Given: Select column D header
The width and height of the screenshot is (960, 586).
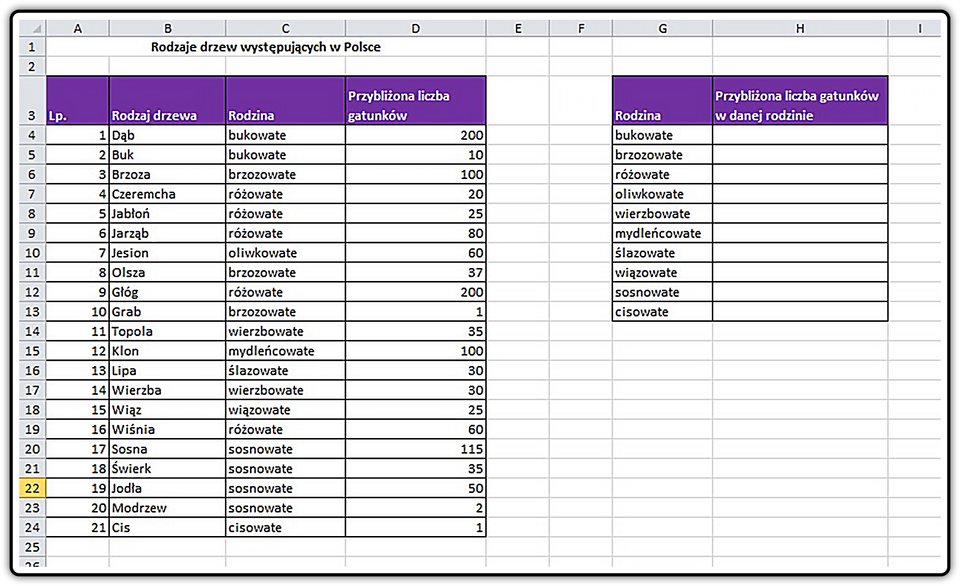Looking at the screenshot, I should 416,28.
